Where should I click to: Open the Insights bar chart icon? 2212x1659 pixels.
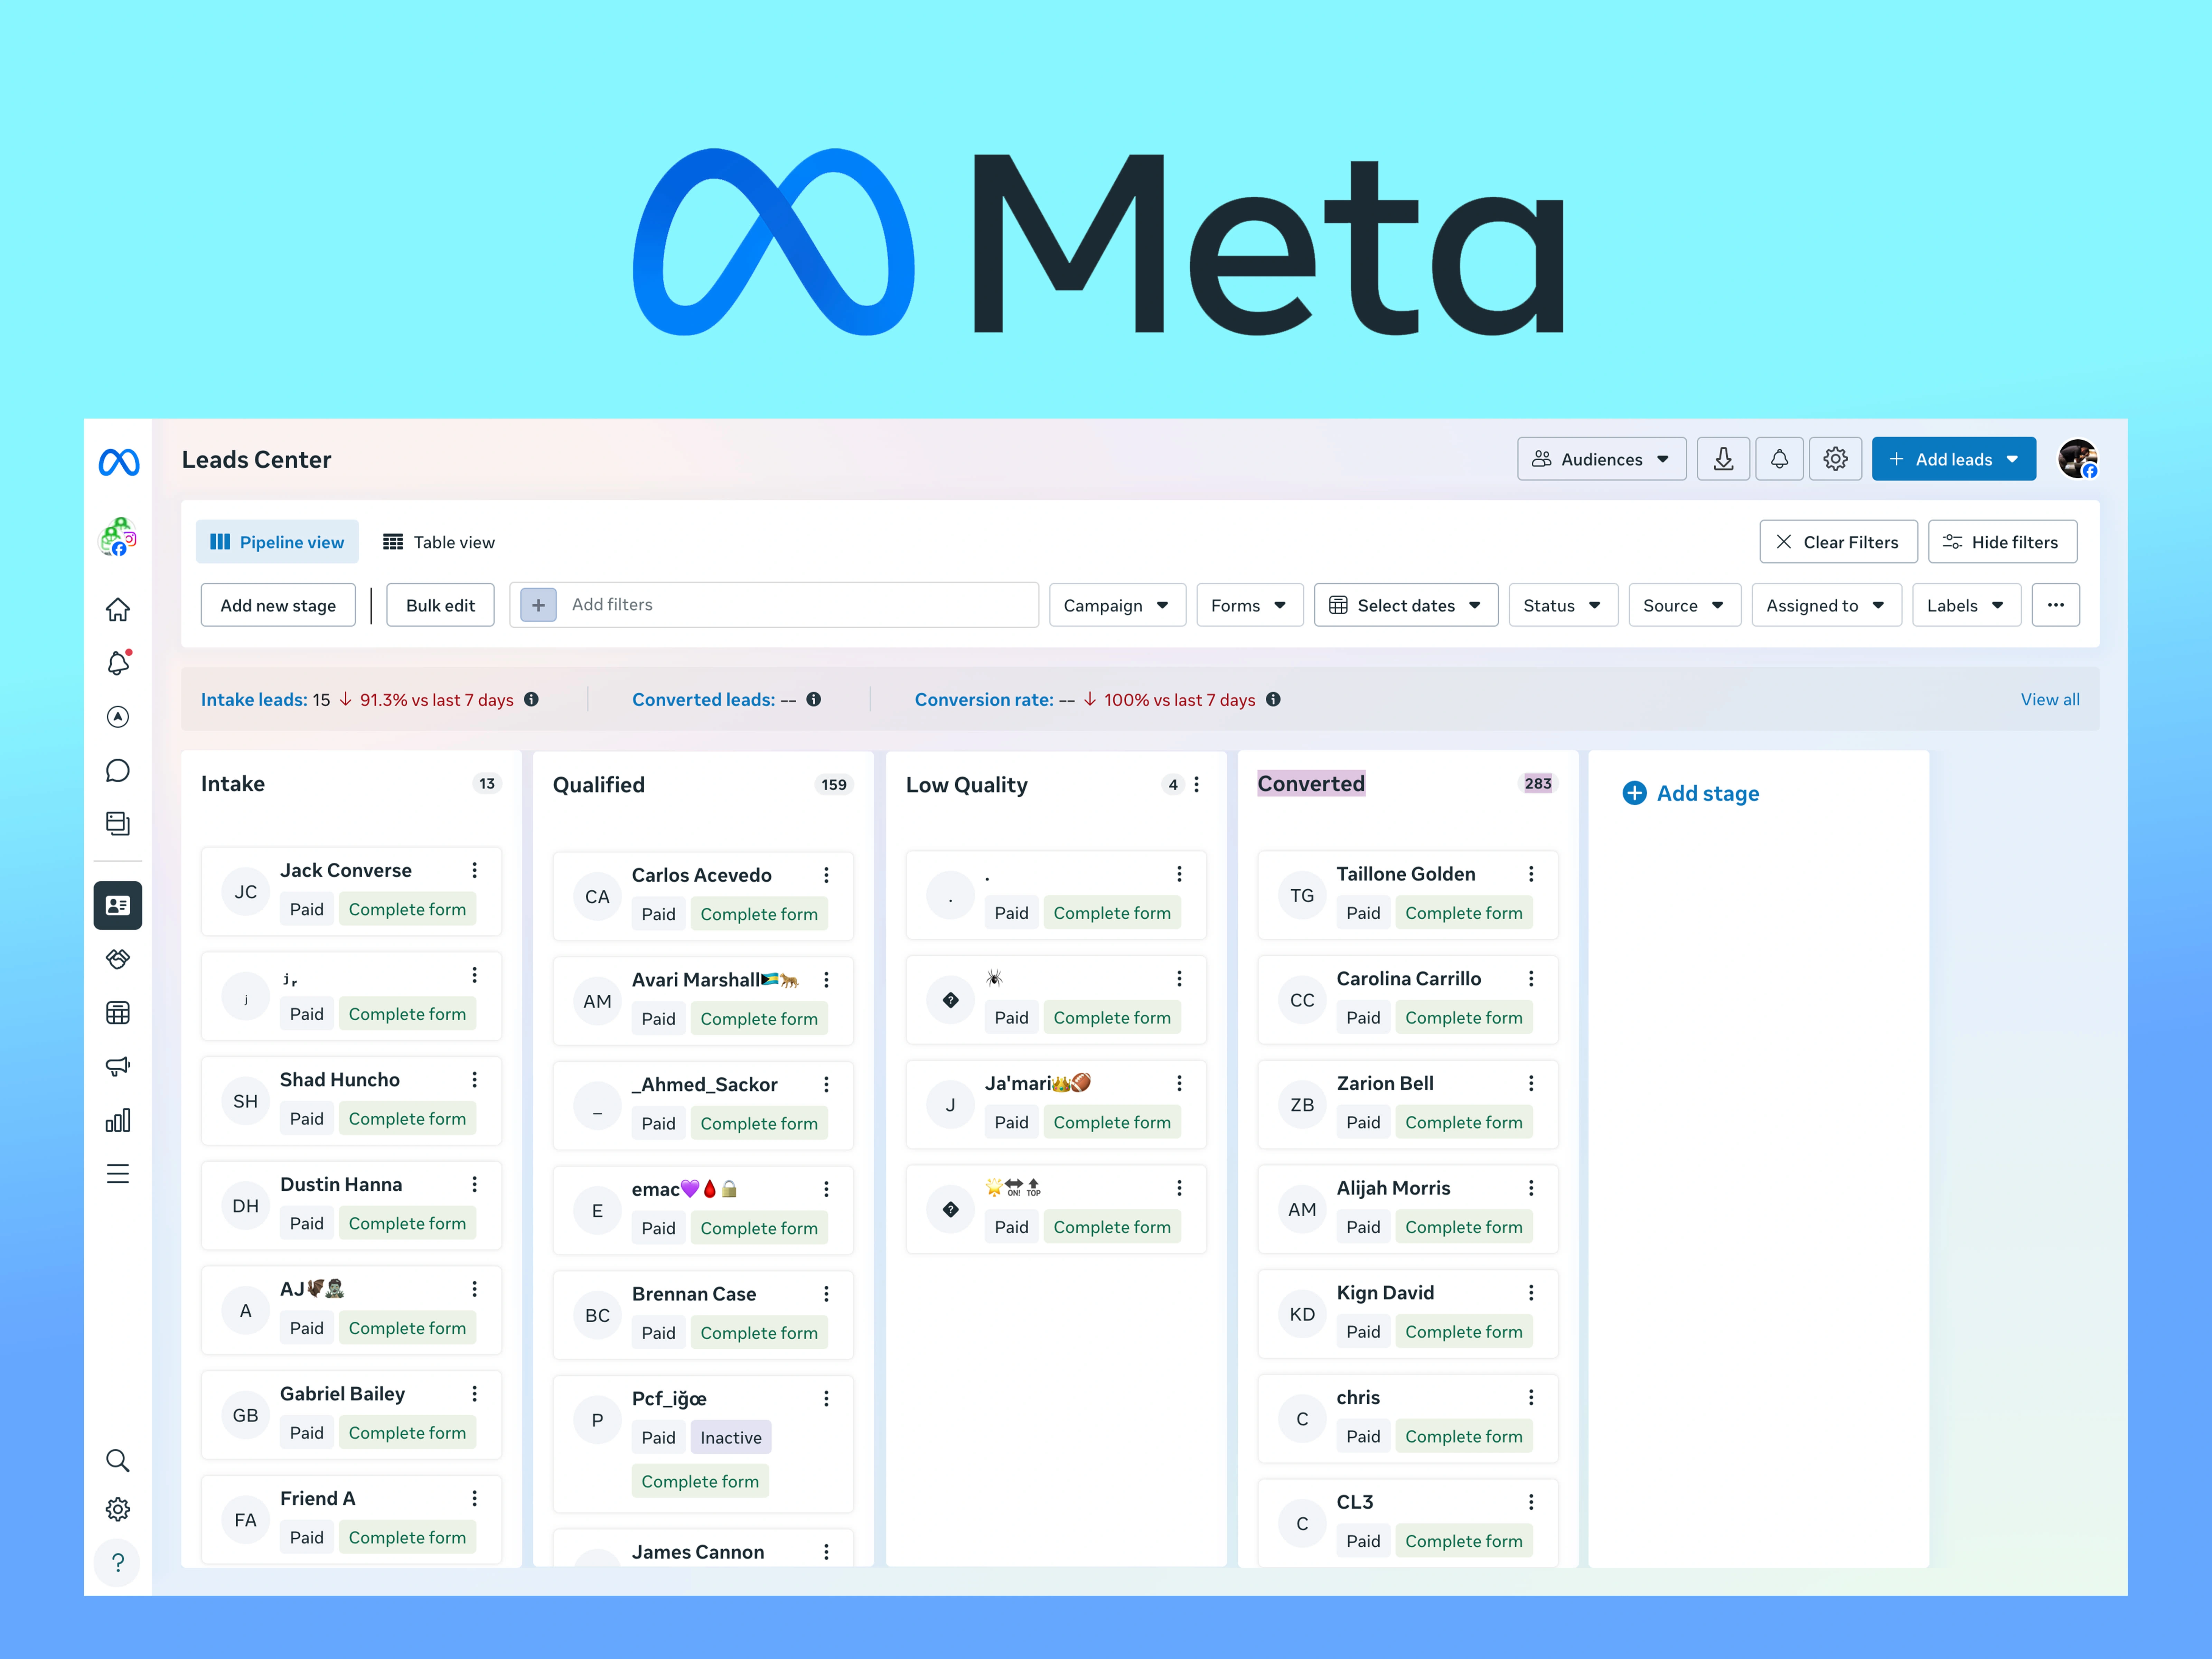pyautogui.click(x=118, y=1120)
